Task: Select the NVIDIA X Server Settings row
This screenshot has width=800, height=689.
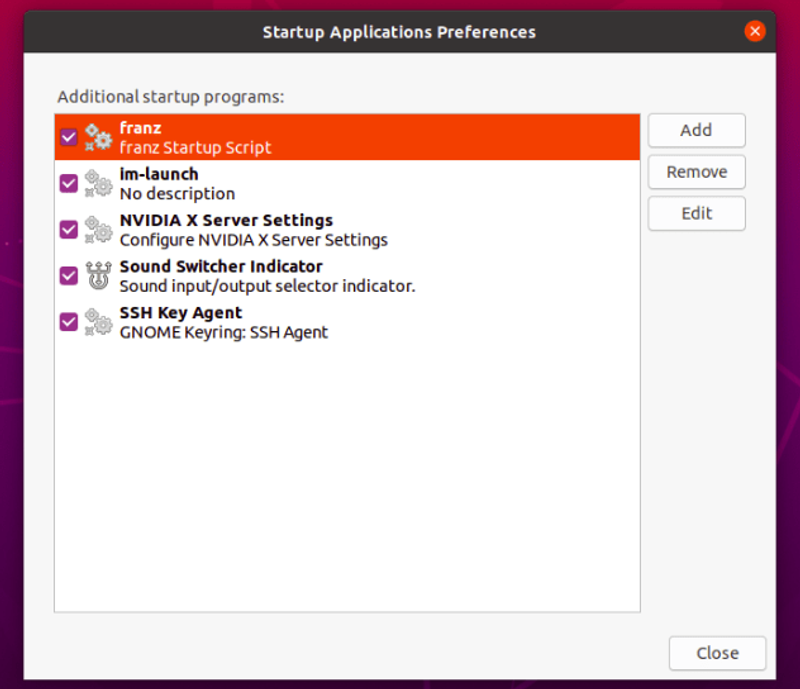Action: coord(347,230)
